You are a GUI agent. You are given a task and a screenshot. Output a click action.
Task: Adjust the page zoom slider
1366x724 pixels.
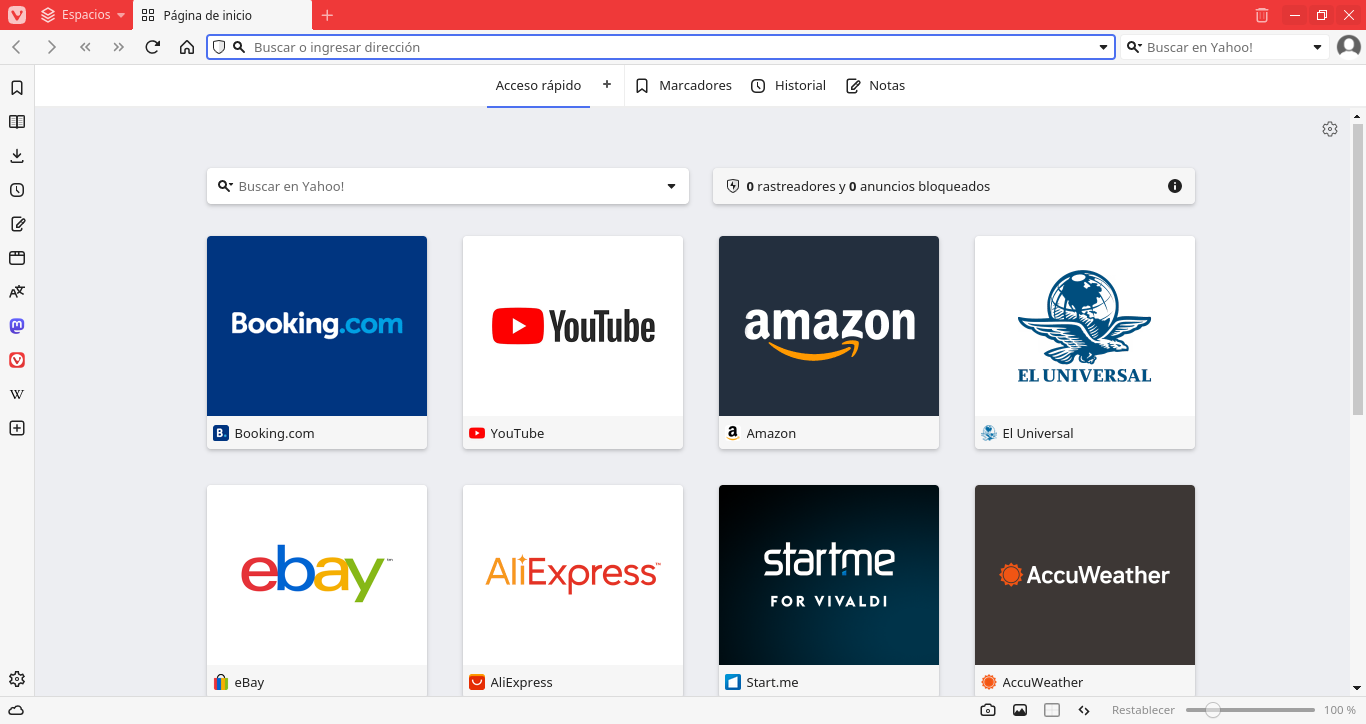(x=1251, y=710)
